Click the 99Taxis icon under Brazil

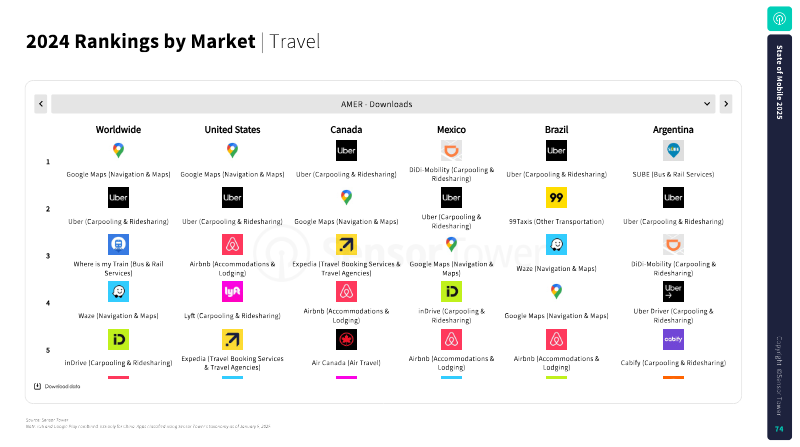(556, 197)
